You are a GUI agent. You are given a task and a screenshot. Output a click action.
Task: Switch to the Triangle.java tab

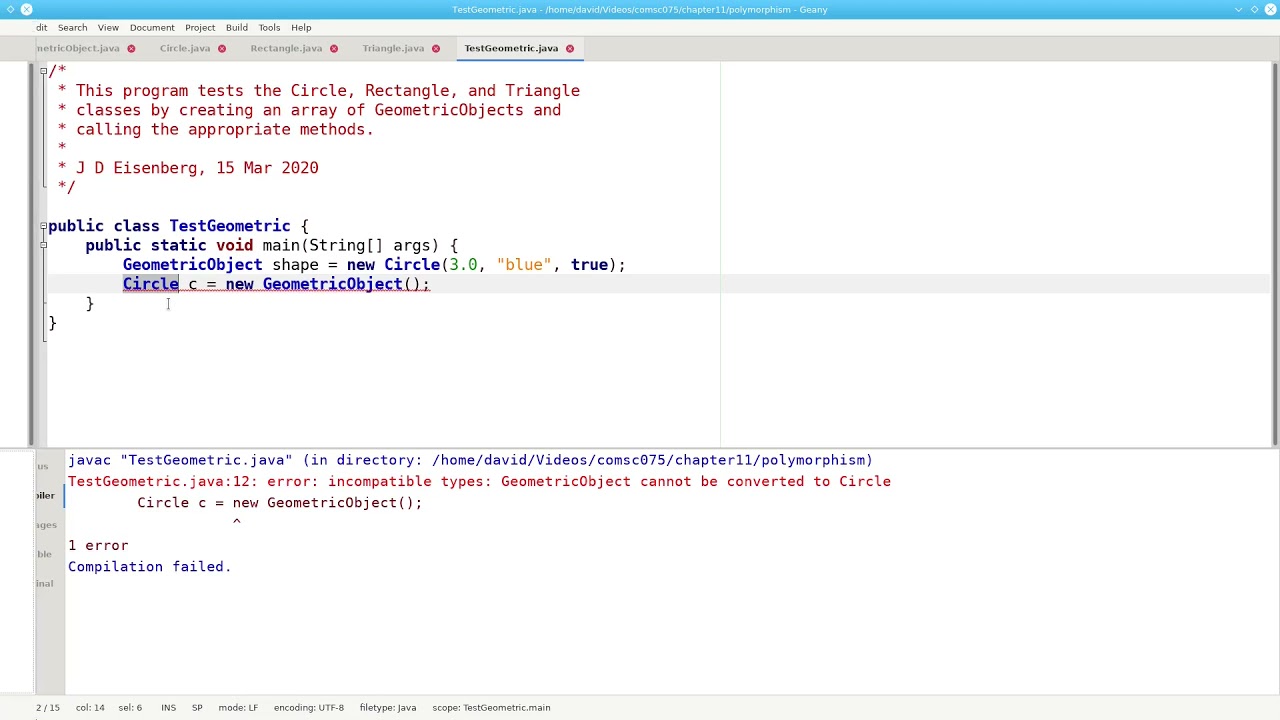(393, 48)
